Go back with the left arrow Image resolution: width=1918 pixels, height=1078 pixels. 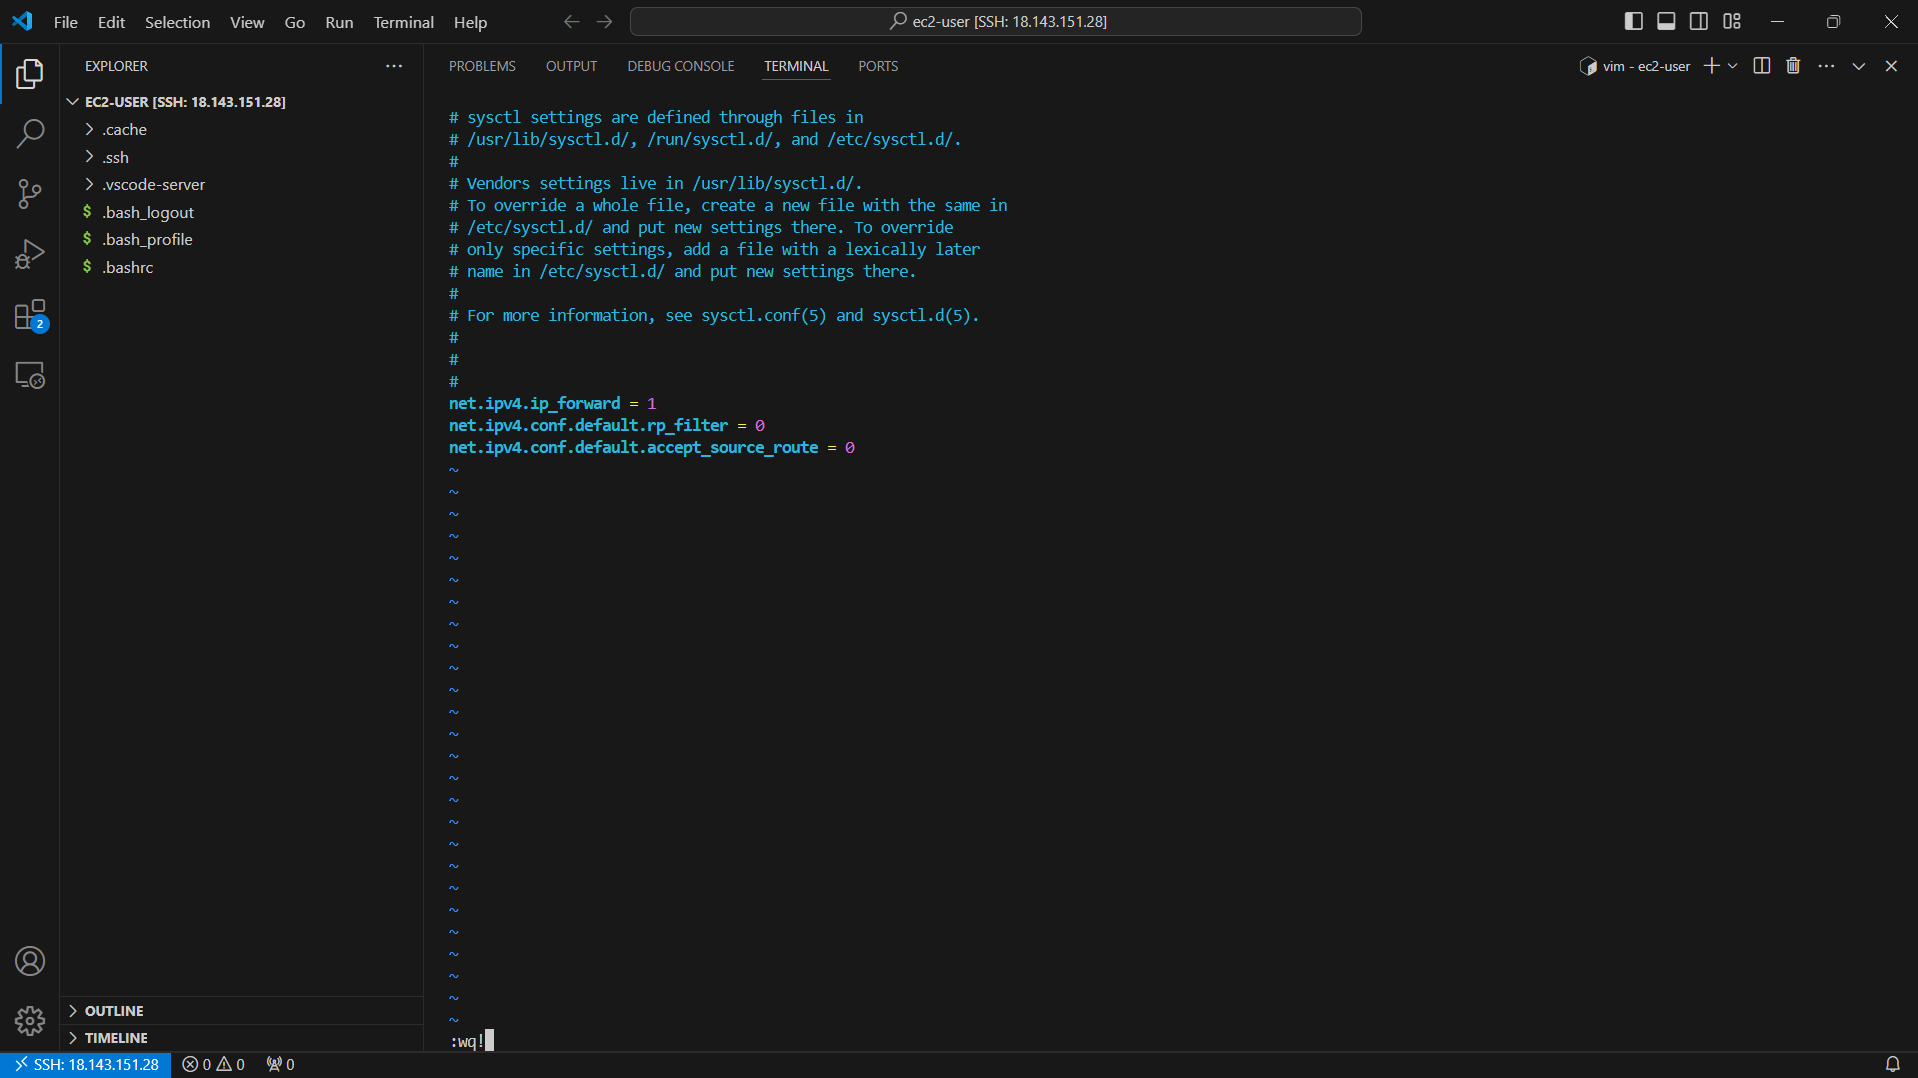(572, 21)
